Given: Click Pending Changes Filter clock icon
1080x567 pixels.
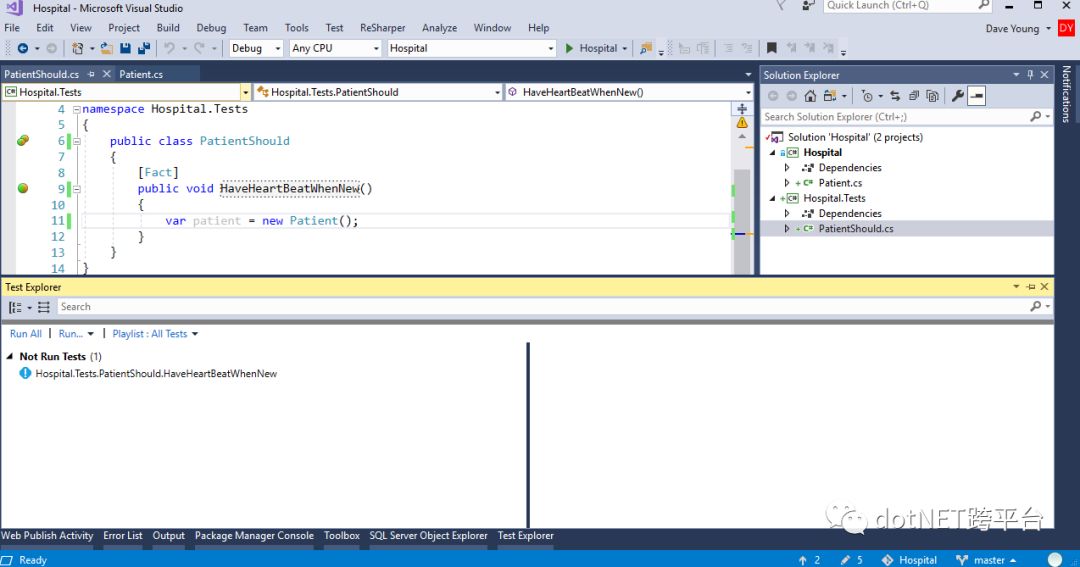Looking at the screenshot, I should (867, 96).
